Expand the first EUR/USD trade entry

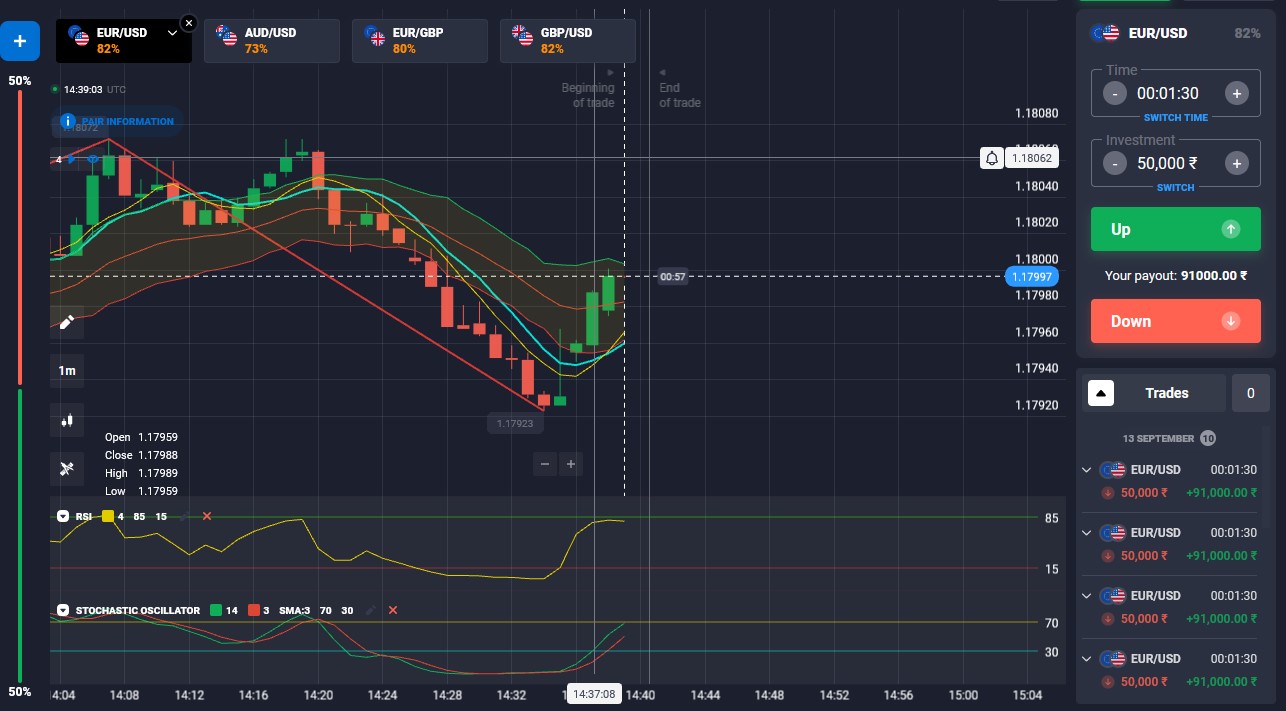[x=1087, y=469]
